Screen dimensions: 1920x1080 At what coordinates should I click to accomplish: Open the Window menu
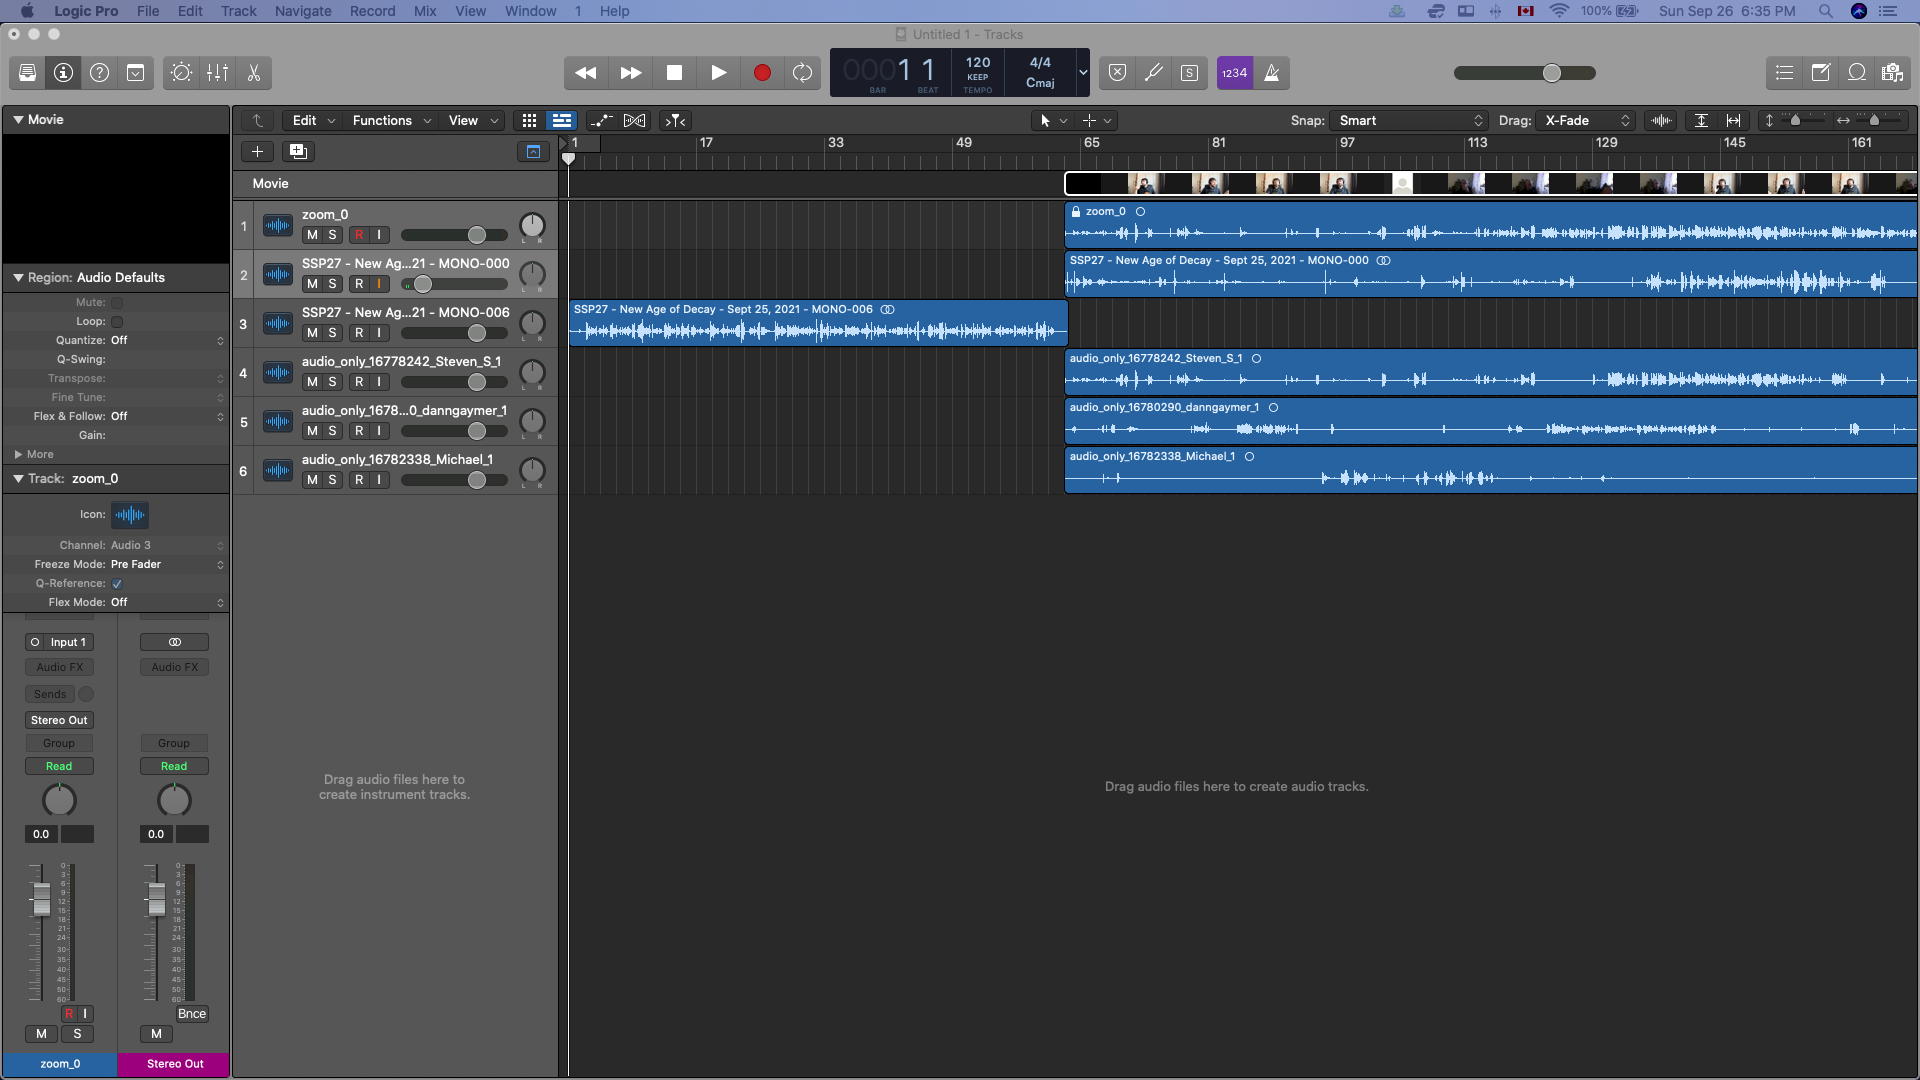point(530,11)
